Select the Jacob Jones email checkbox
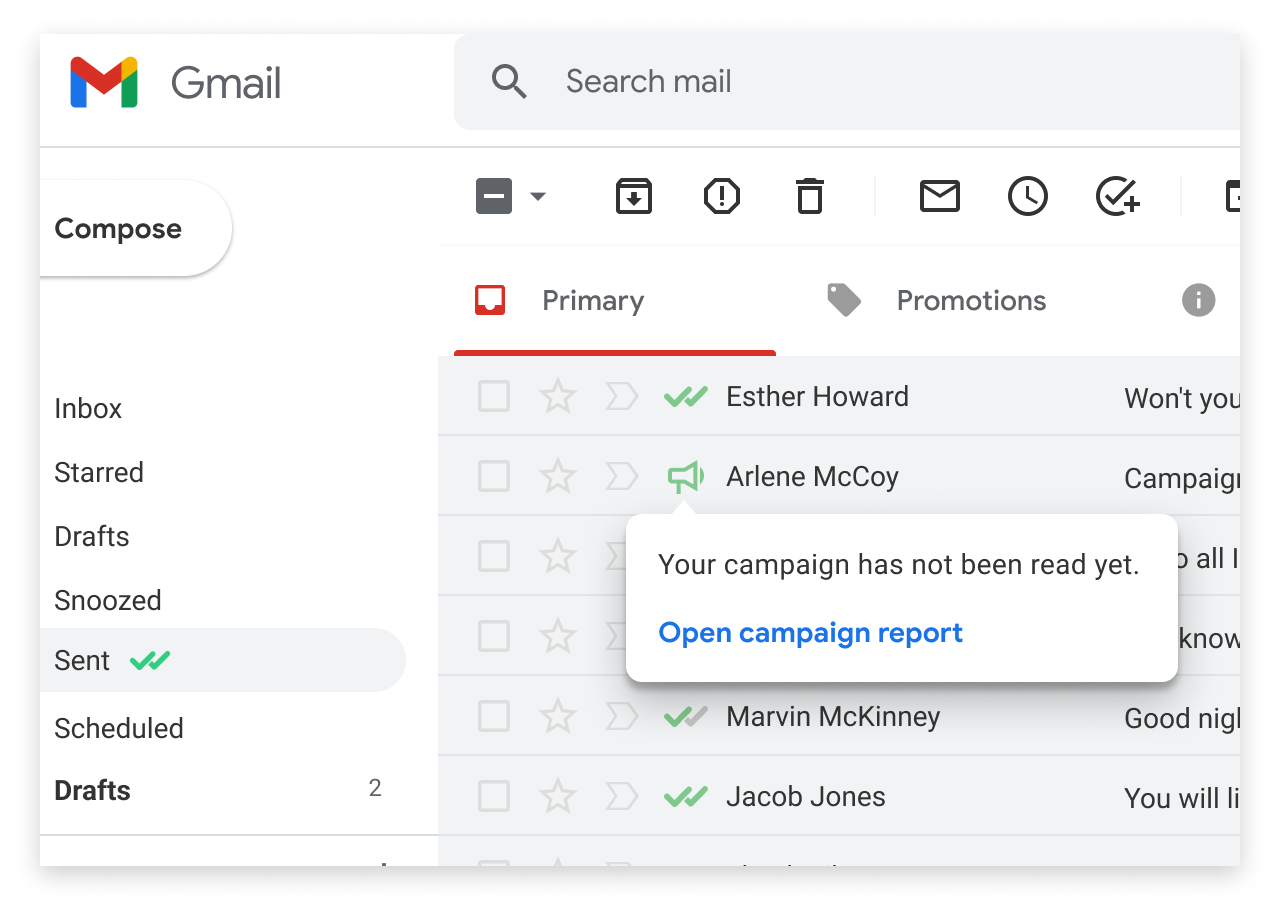 494,797
